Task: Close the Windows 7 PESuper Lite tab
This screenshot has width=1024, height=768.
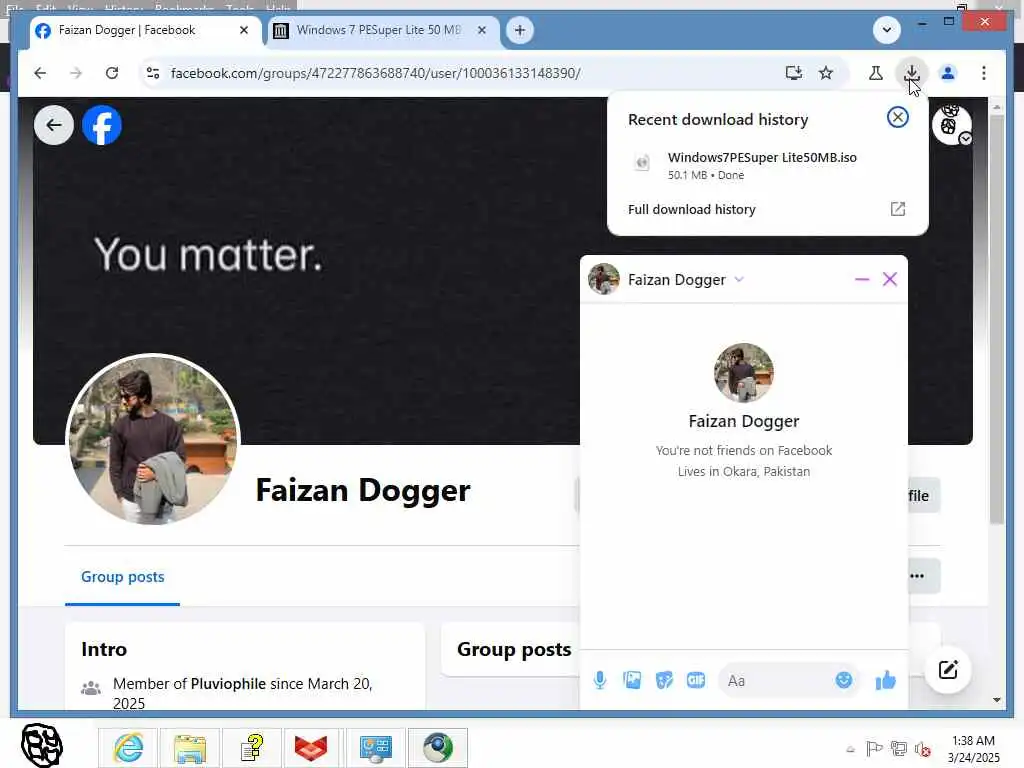Action: point(481,30)
